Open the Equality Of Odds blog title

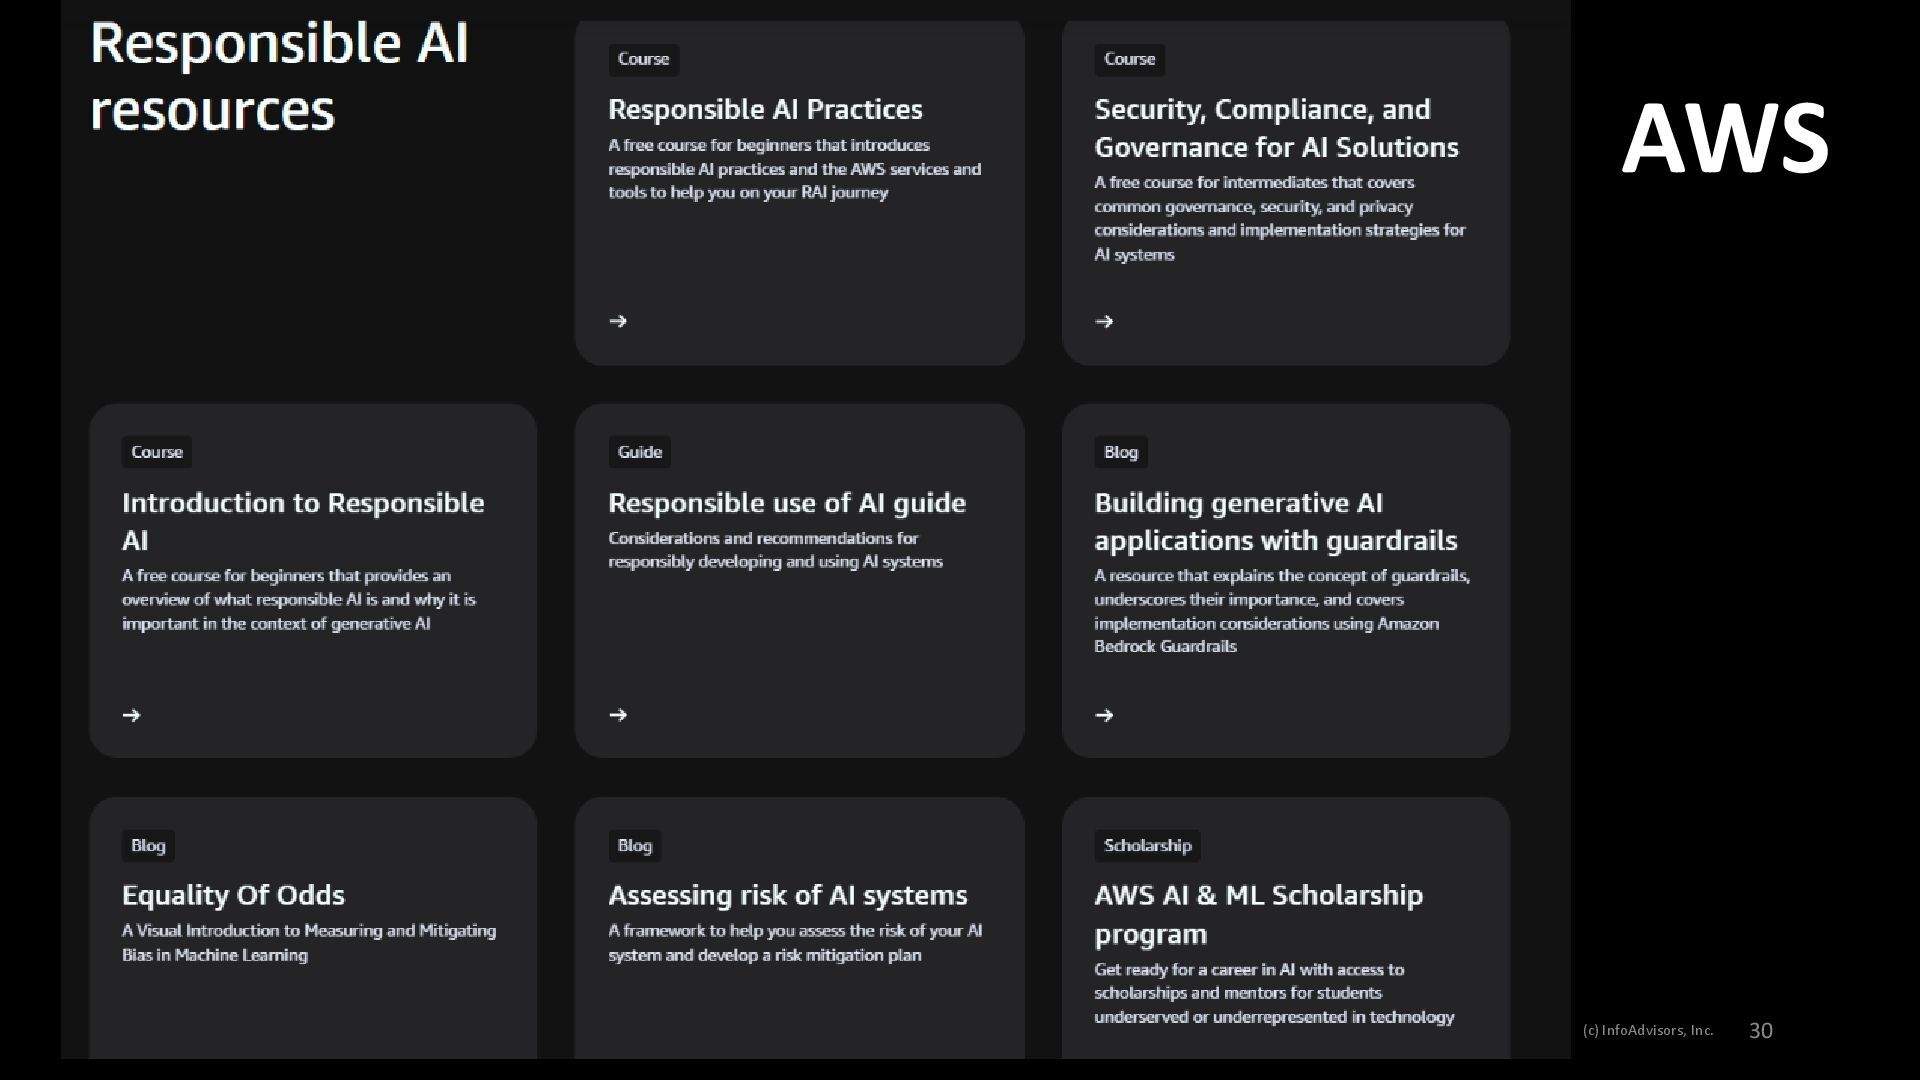[x=233, y=895]
